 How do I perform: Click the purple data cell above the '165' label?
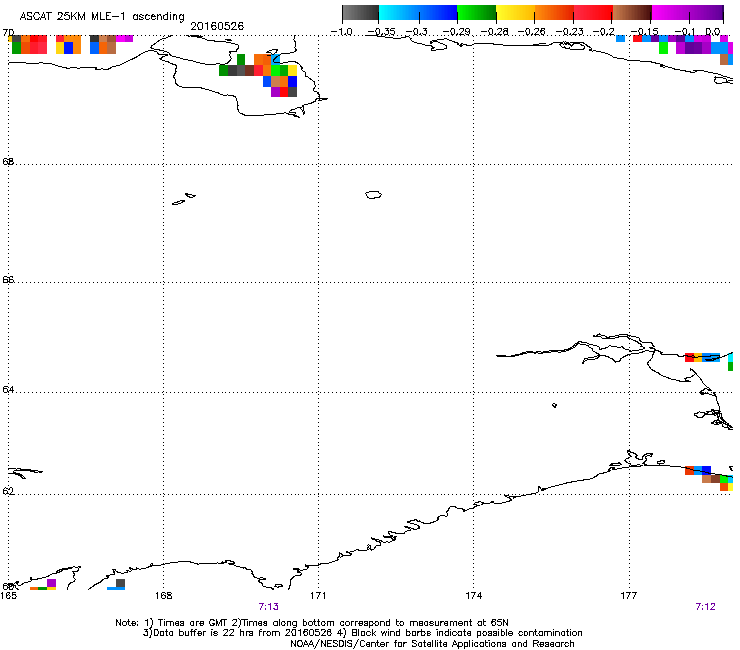51,583
